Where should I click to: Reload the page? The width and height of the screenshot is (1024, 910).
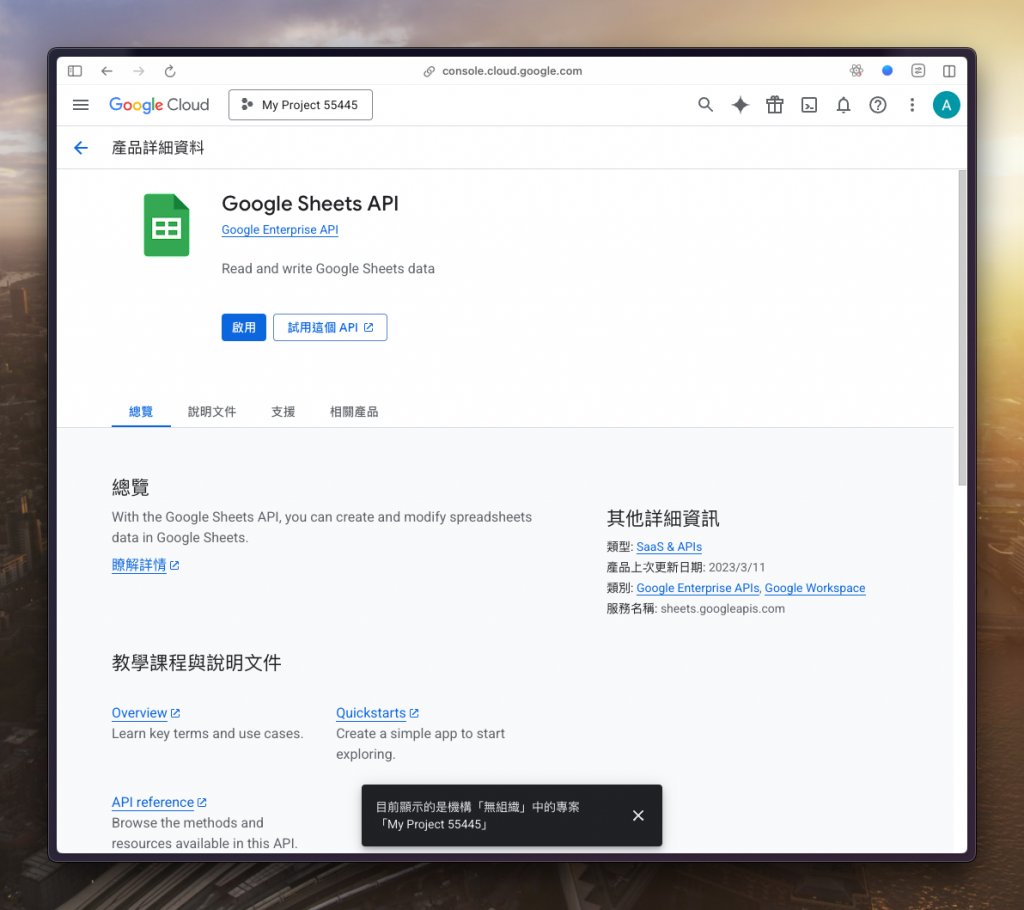pyautogui.click(x=170, y=71)
